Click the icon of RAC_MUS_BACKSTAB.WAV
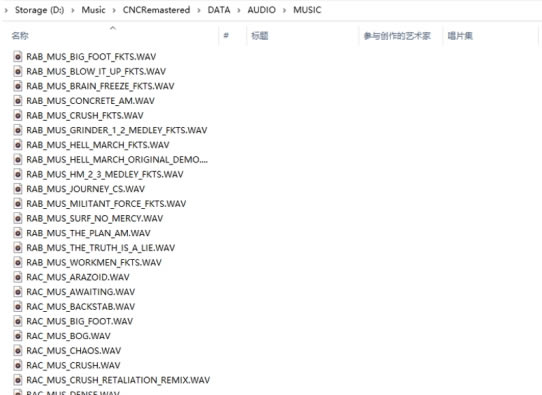This screenshot has width=542, height=395. pos(18,306)
